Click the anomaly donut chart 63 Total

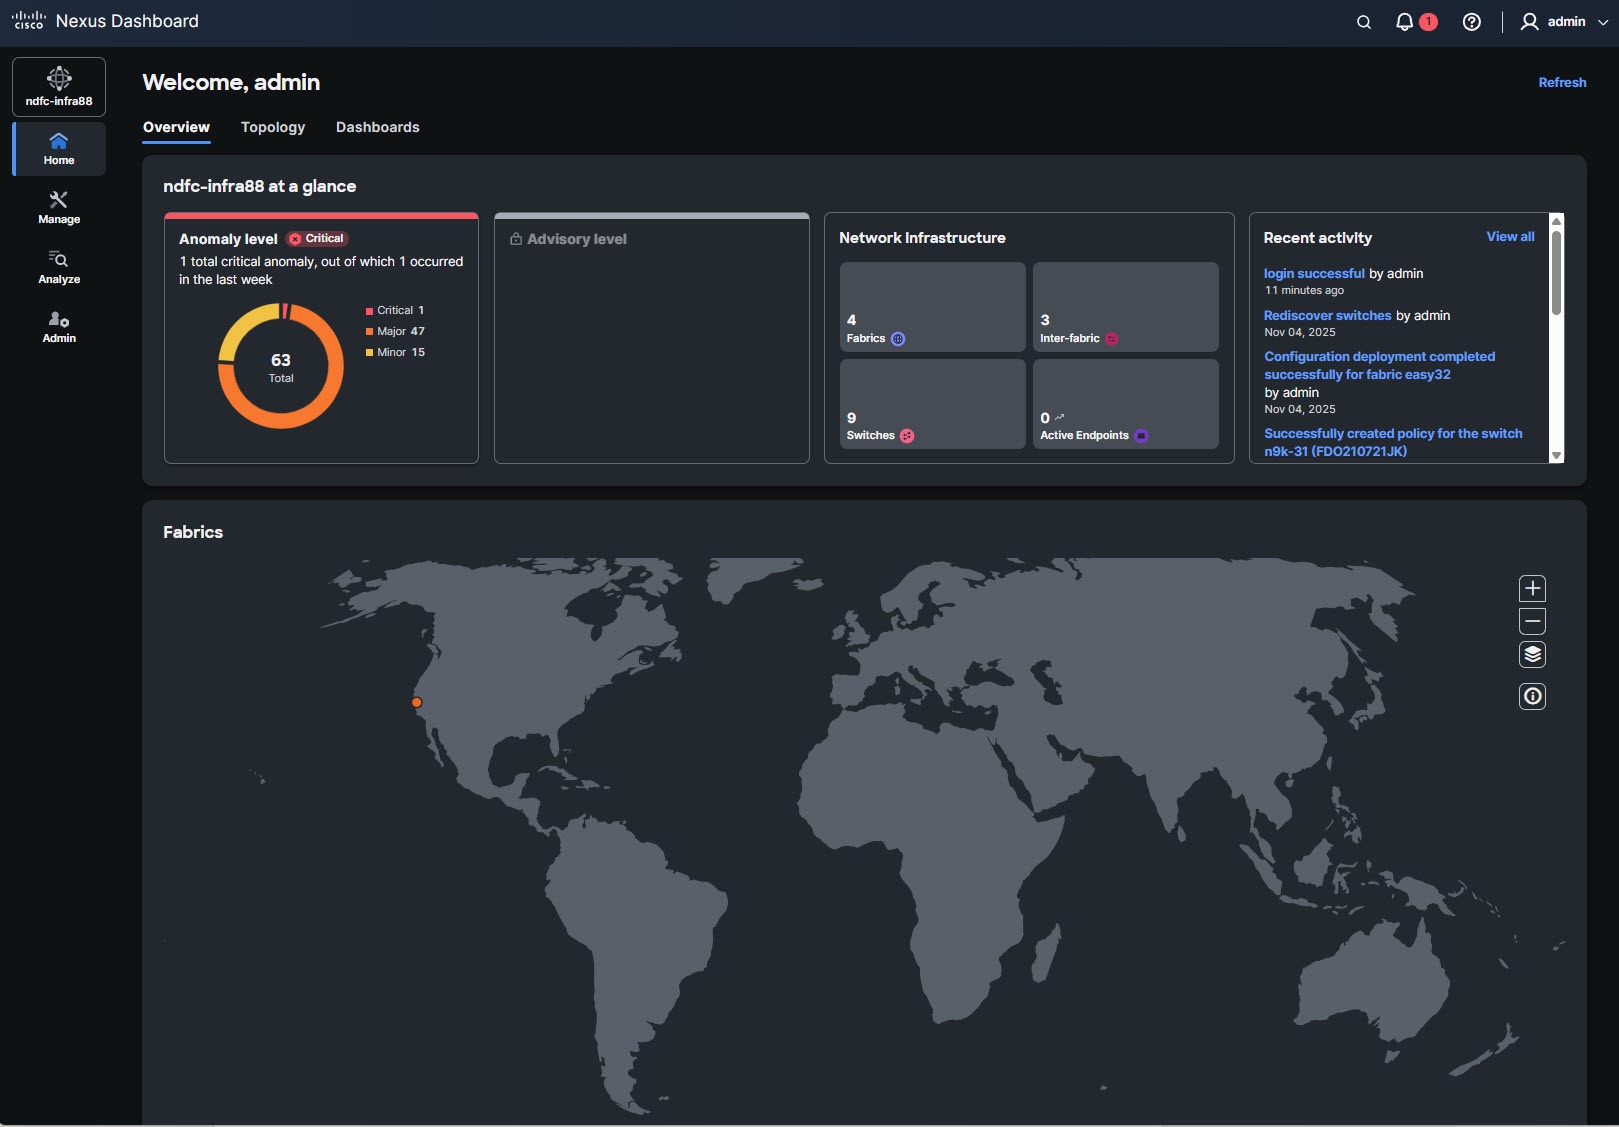[281, 366]
